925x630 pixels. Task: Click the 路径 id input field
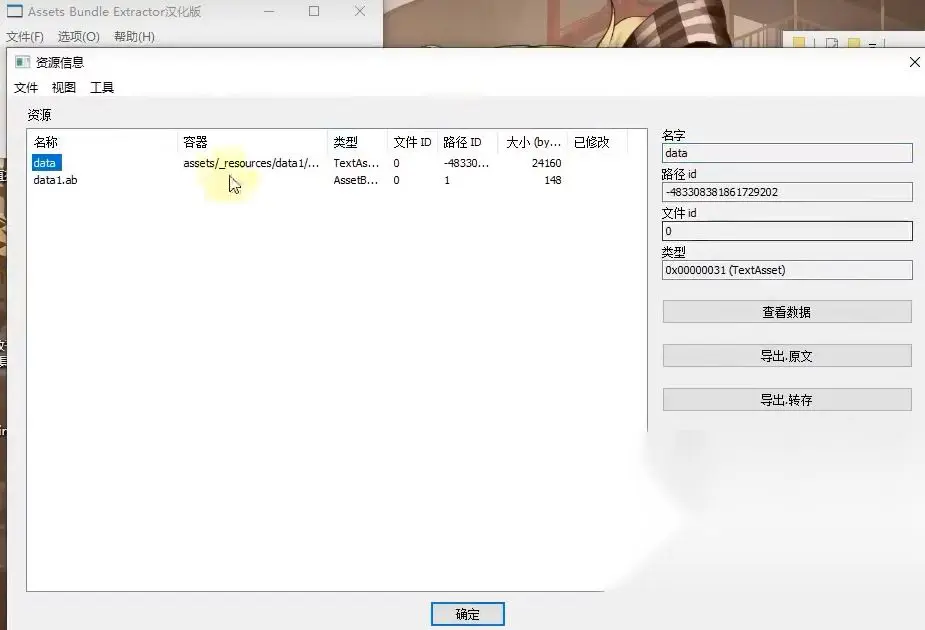[x=787, y=192]
